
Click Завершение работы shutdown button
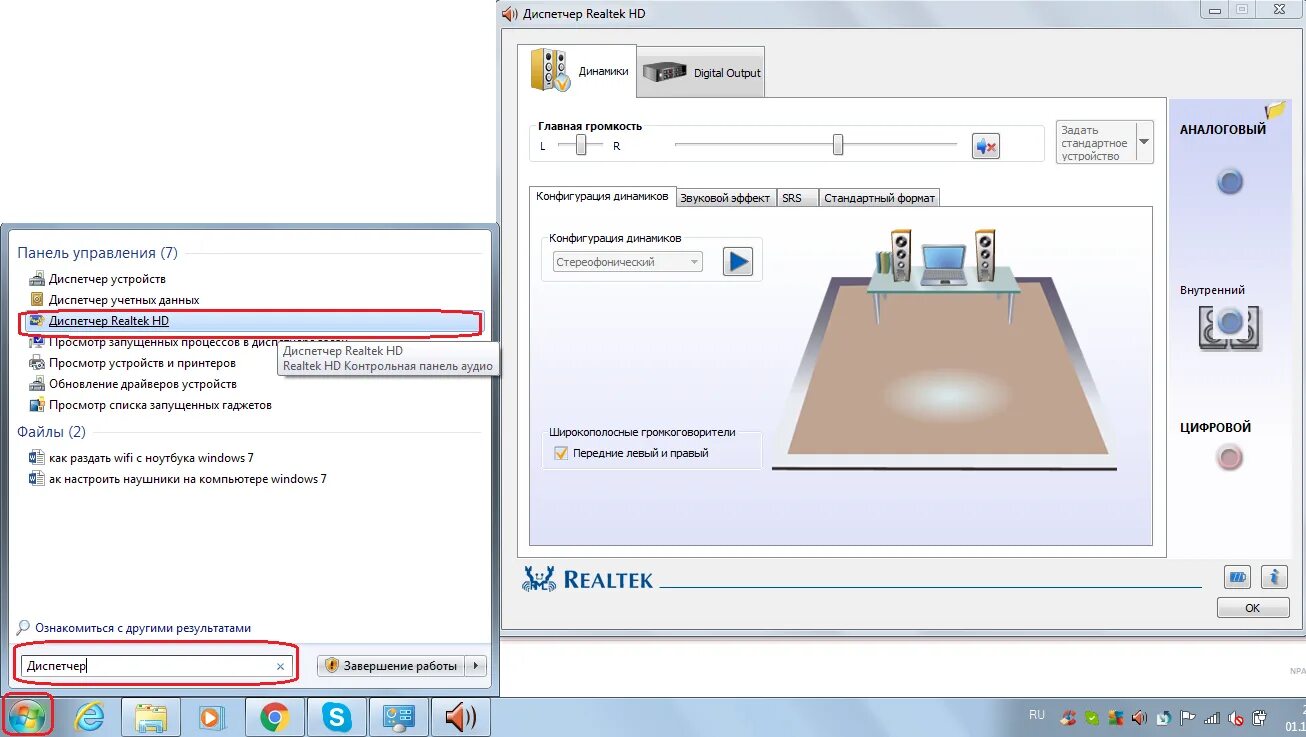point(392,666)
